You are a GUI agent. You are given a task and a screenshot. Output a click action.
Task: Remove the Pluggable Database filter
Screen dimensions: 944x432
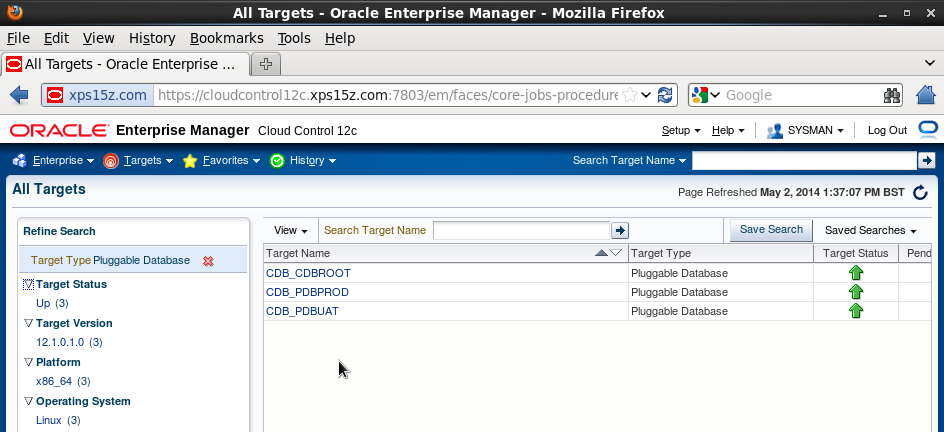208,261
